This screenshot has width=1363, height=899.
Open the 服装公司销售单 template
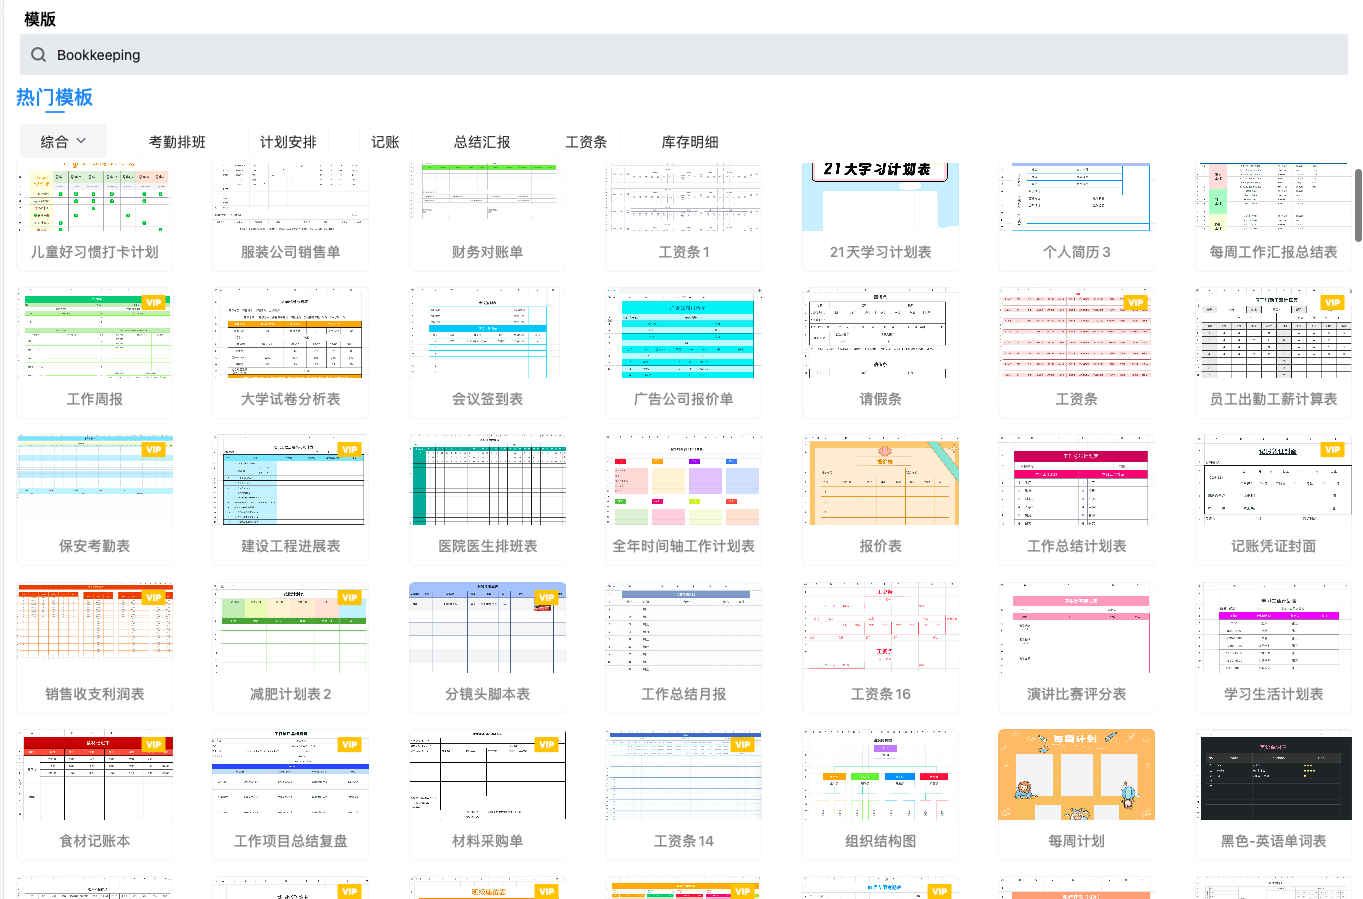(x=290, y=216)
